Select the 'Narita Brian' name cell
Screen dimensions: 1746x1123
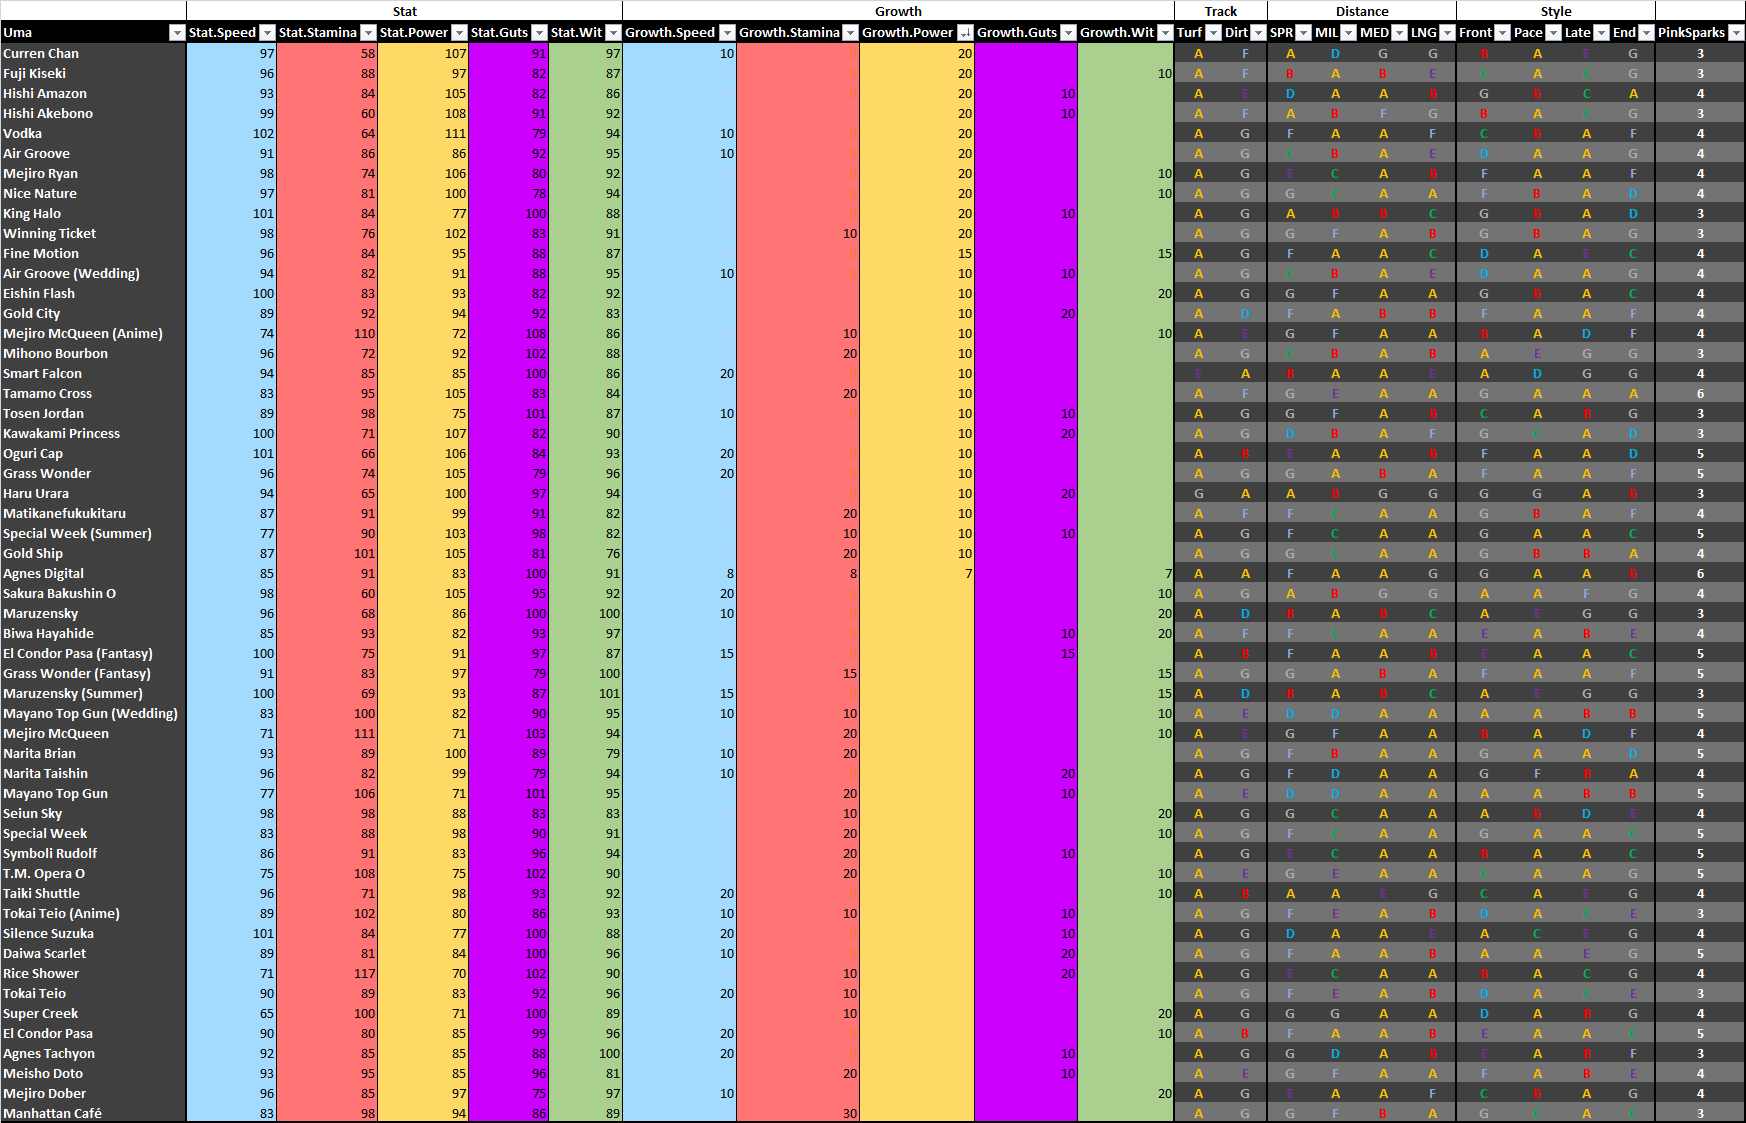(x=93, y=753)
